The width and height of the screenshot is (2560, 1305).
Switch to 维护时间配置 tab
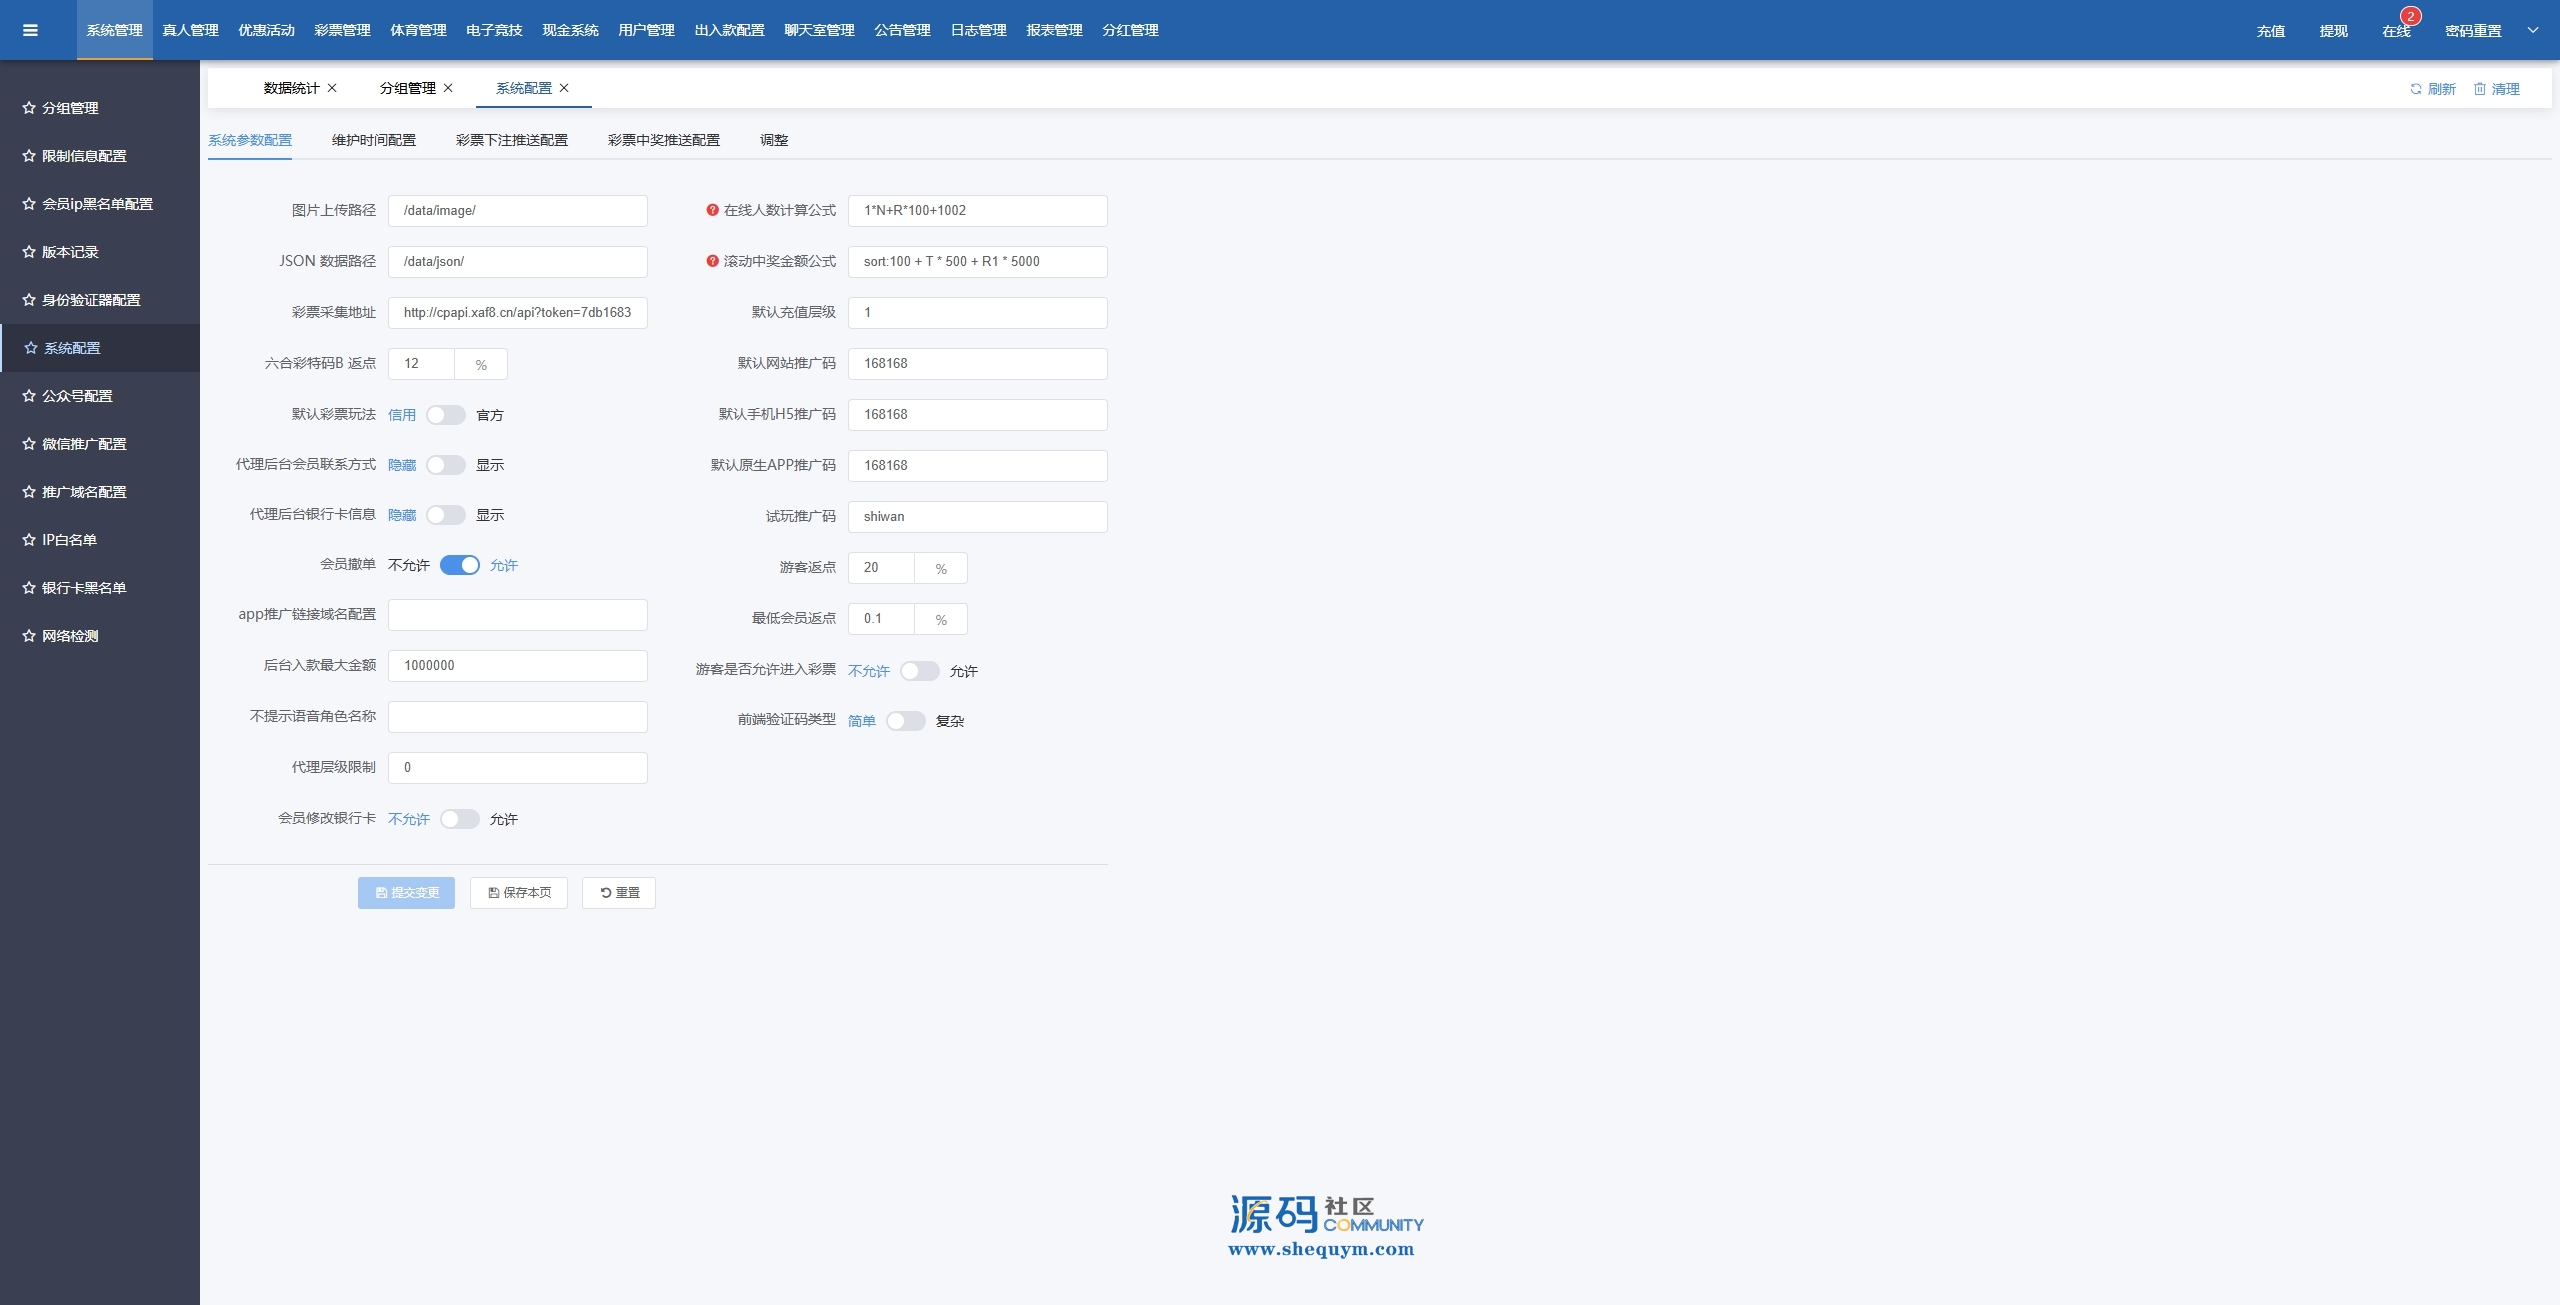point(374,140)
